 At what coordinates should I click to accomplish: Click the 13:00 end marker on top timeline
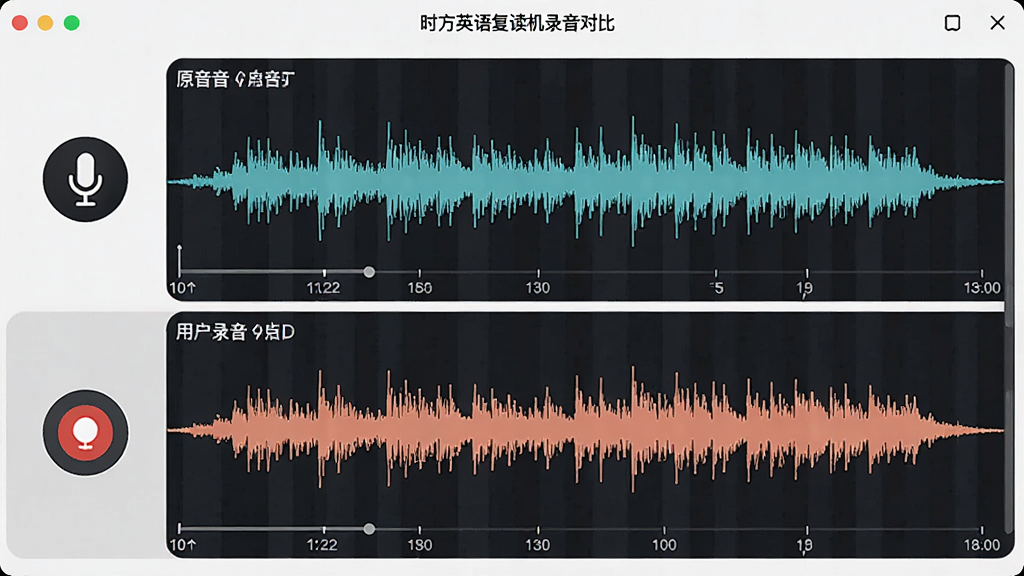coord(982,287)
